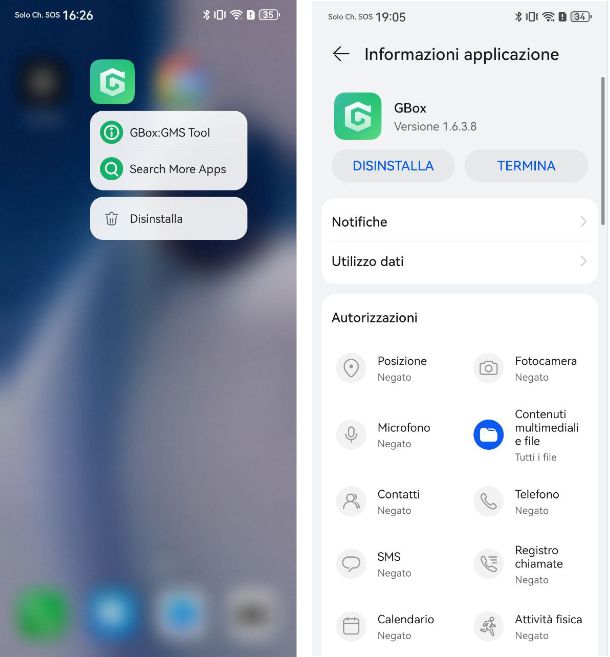Tap the Bluetooth icon in right status bar
This screenshot has width=610, height=657.
pyautogui.click(x=518, y=16)
